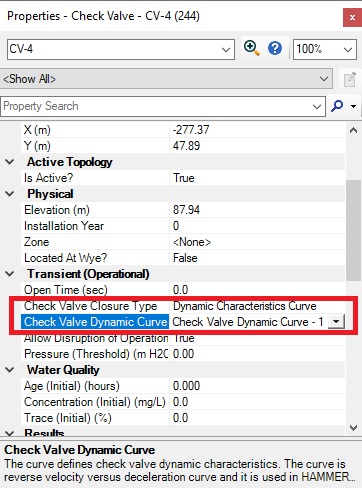The width and height of the screenshot is (362, 488).
Task: Click the Zoom To element magnifier icon
Action: (252, 48)
